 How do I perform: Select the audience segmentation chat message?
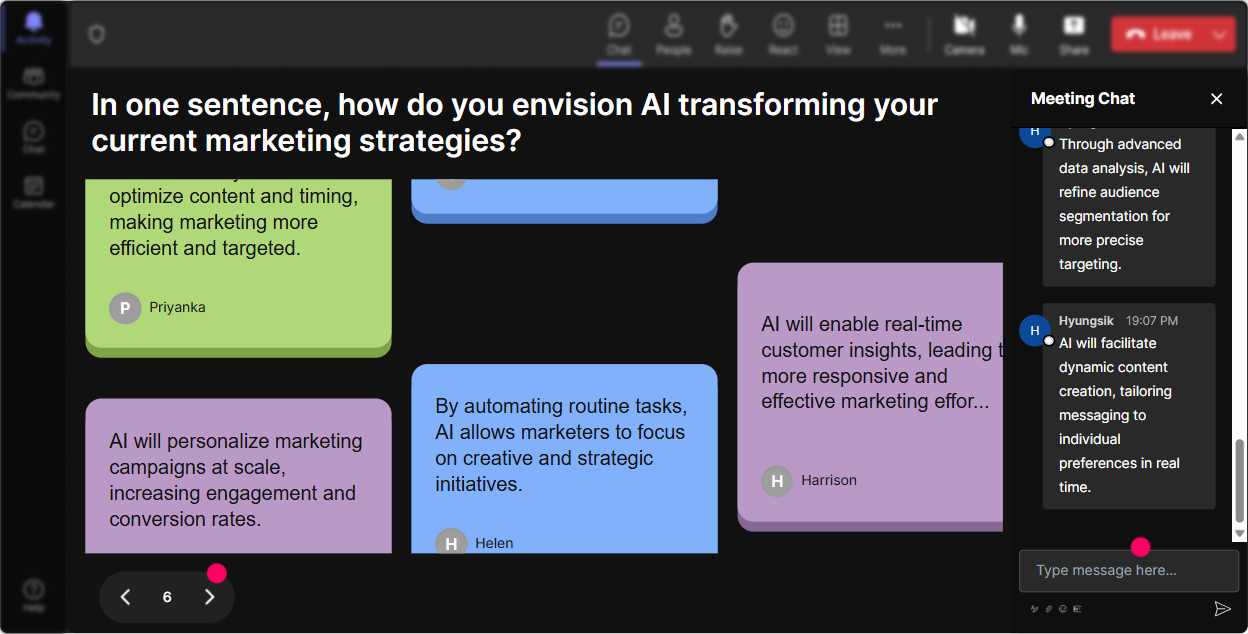pyautogui.click(x=1129, y=207)
